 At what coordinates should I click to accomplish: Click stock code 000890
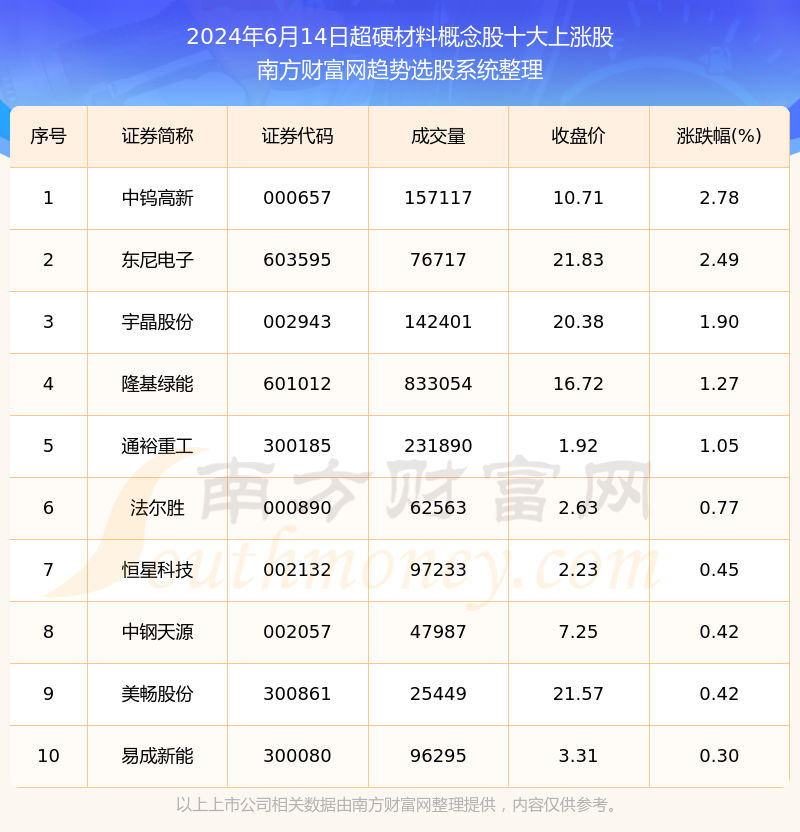click(297, 508)
